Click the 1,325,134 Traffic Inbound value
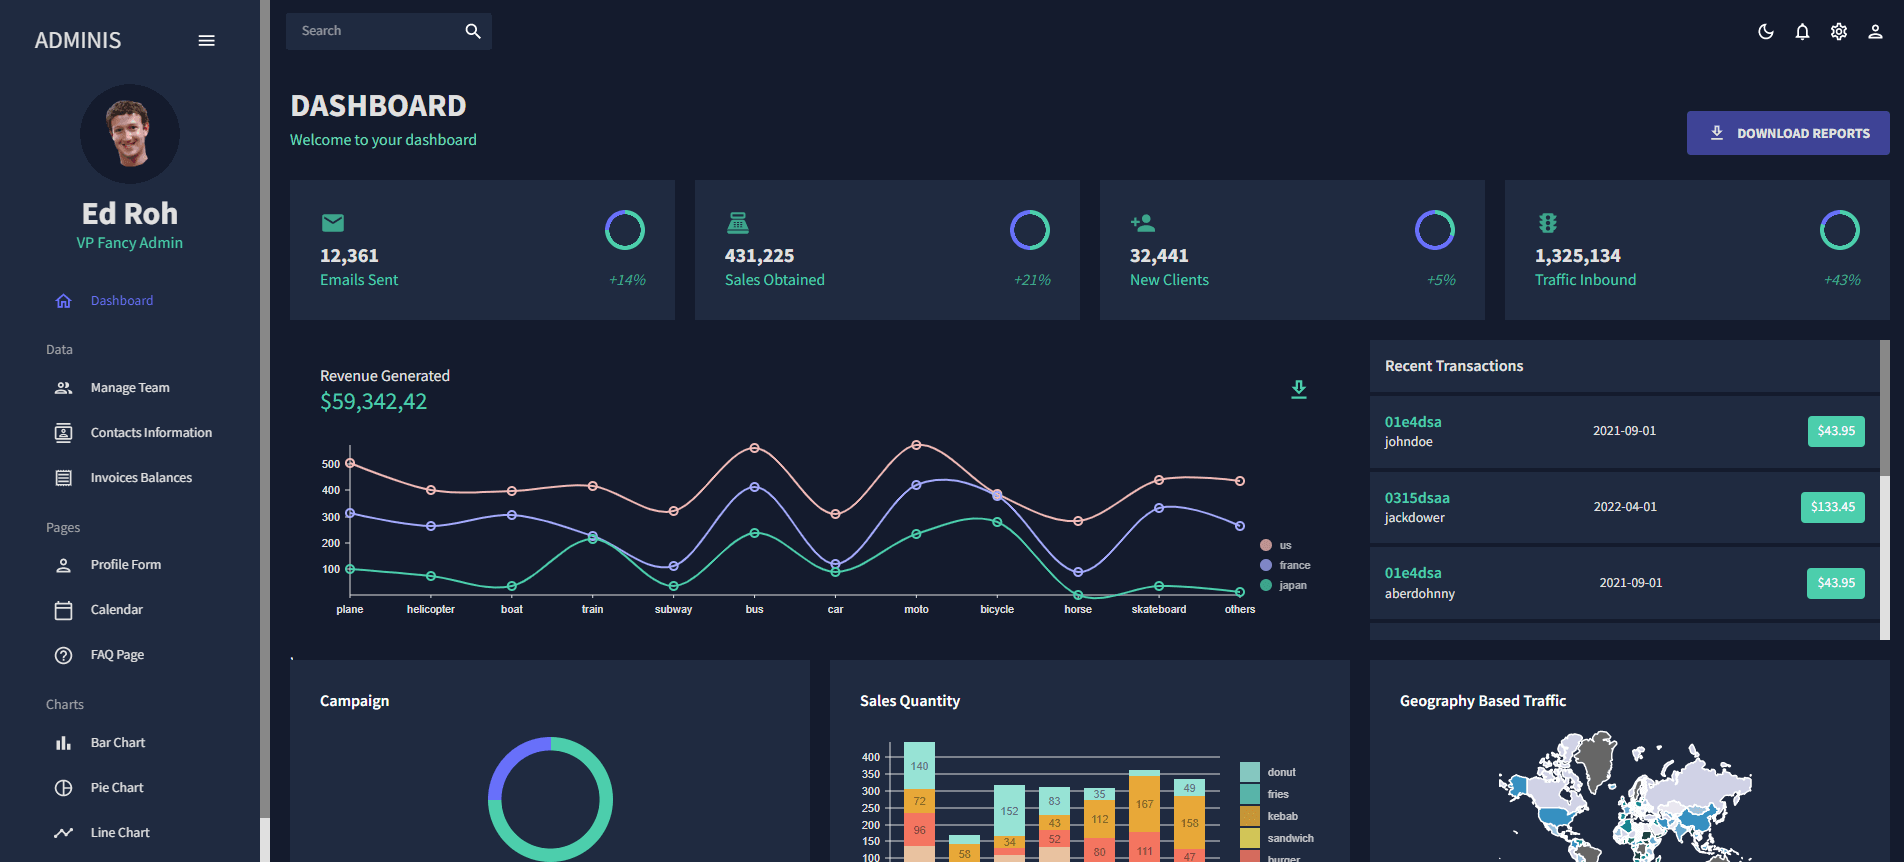This screenshot has width=1904, height=862. [x=1578, y=256]
